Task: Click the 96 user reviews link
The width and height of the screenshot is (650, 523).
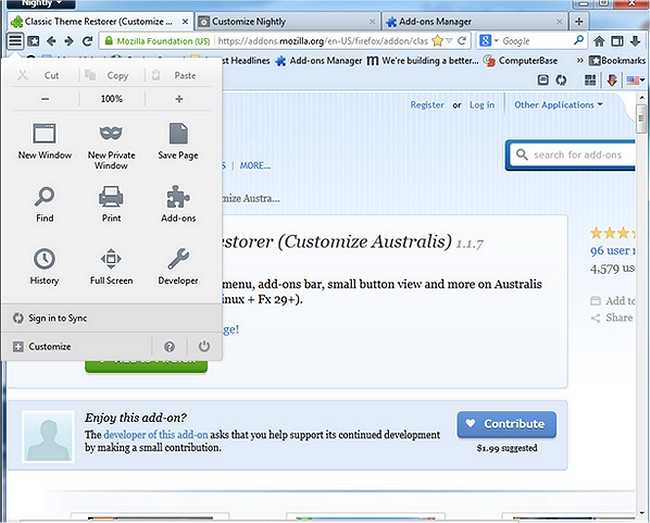Action: [613, 250]
